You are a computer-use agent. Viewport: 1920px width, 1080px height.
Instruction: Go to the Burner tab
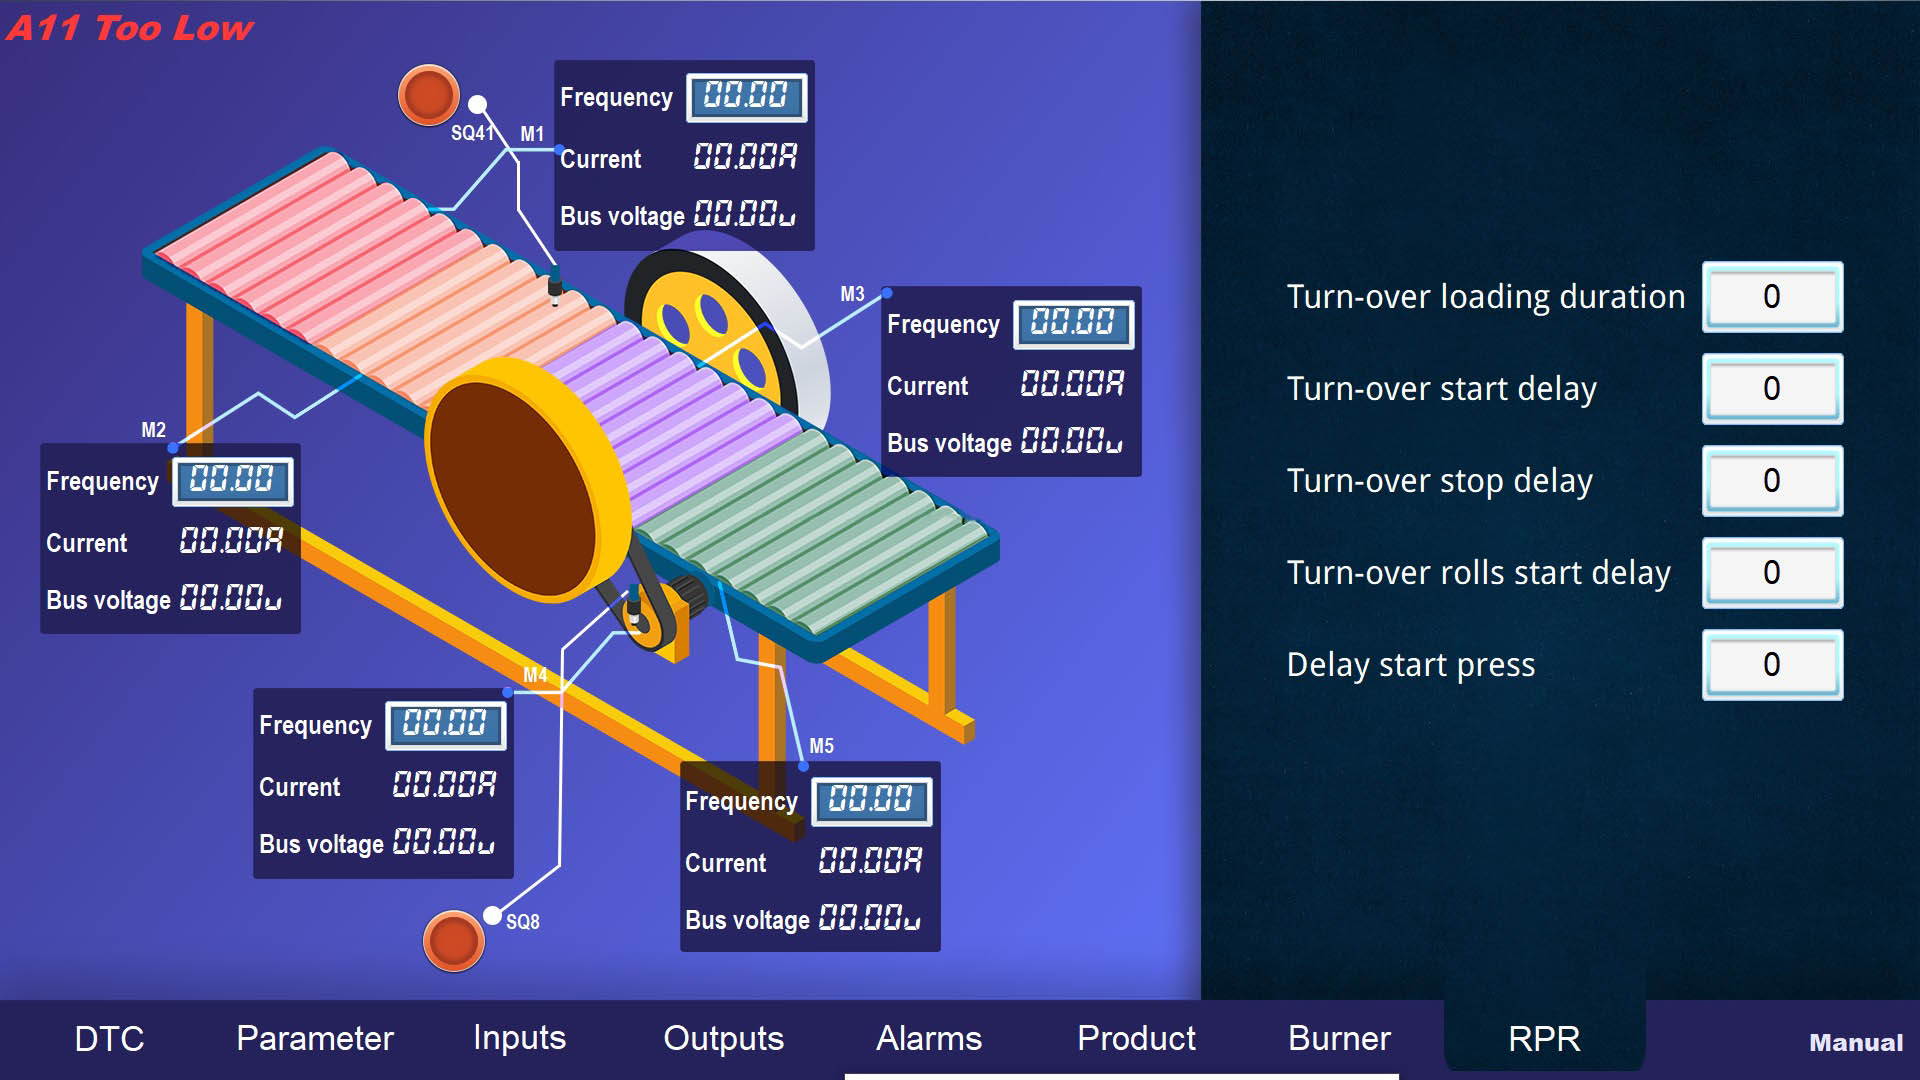[1339, 1038]
